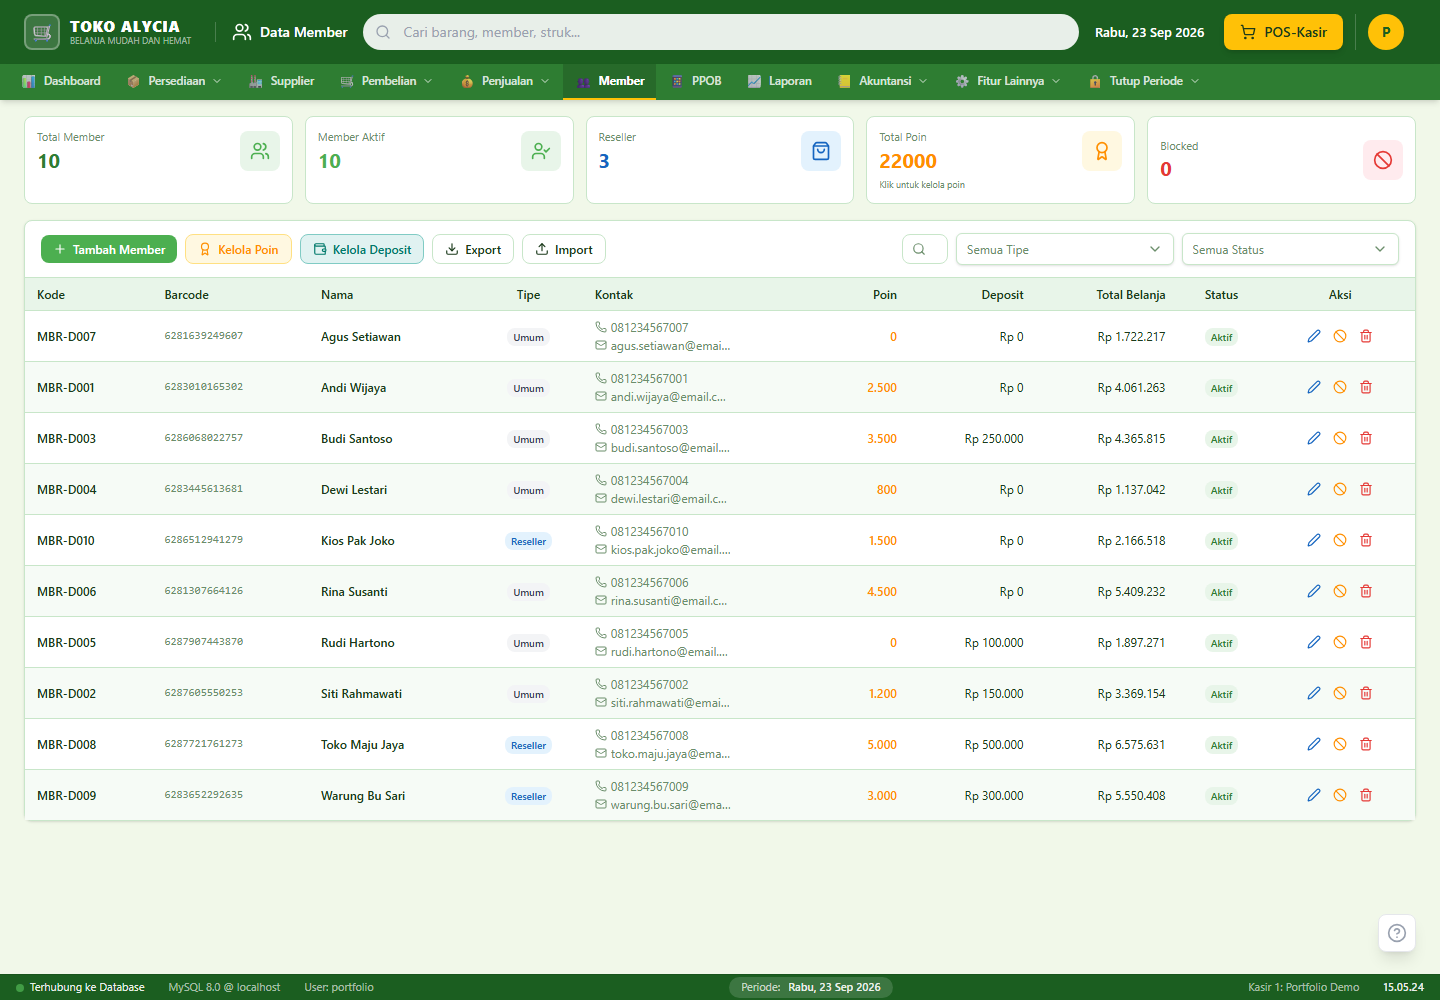Viewport: 1440px width, 1000px height.
Task: Delete member Warung Bu Sari trash icon
Action: pos(1366,795)
